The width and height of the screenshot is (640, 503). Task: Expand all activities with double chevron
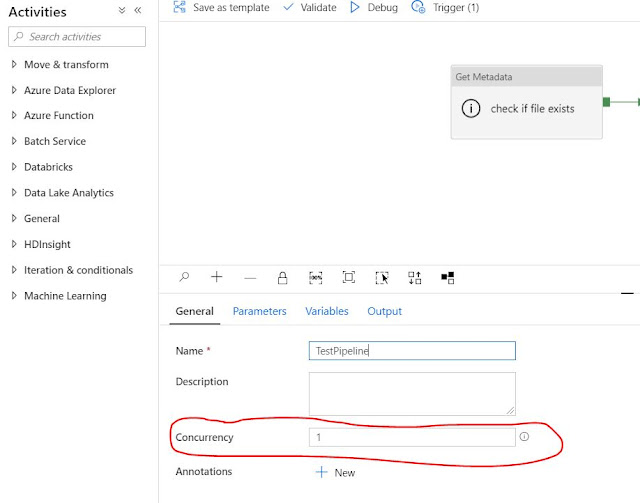(x=122, y=10)
